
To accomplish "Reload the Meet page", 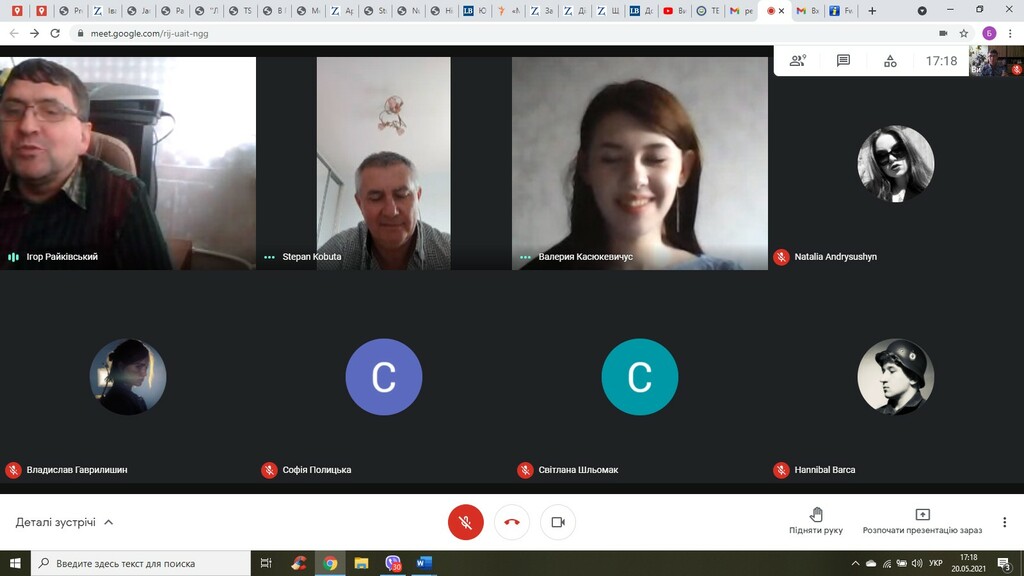I will click(x=56, y=33).
